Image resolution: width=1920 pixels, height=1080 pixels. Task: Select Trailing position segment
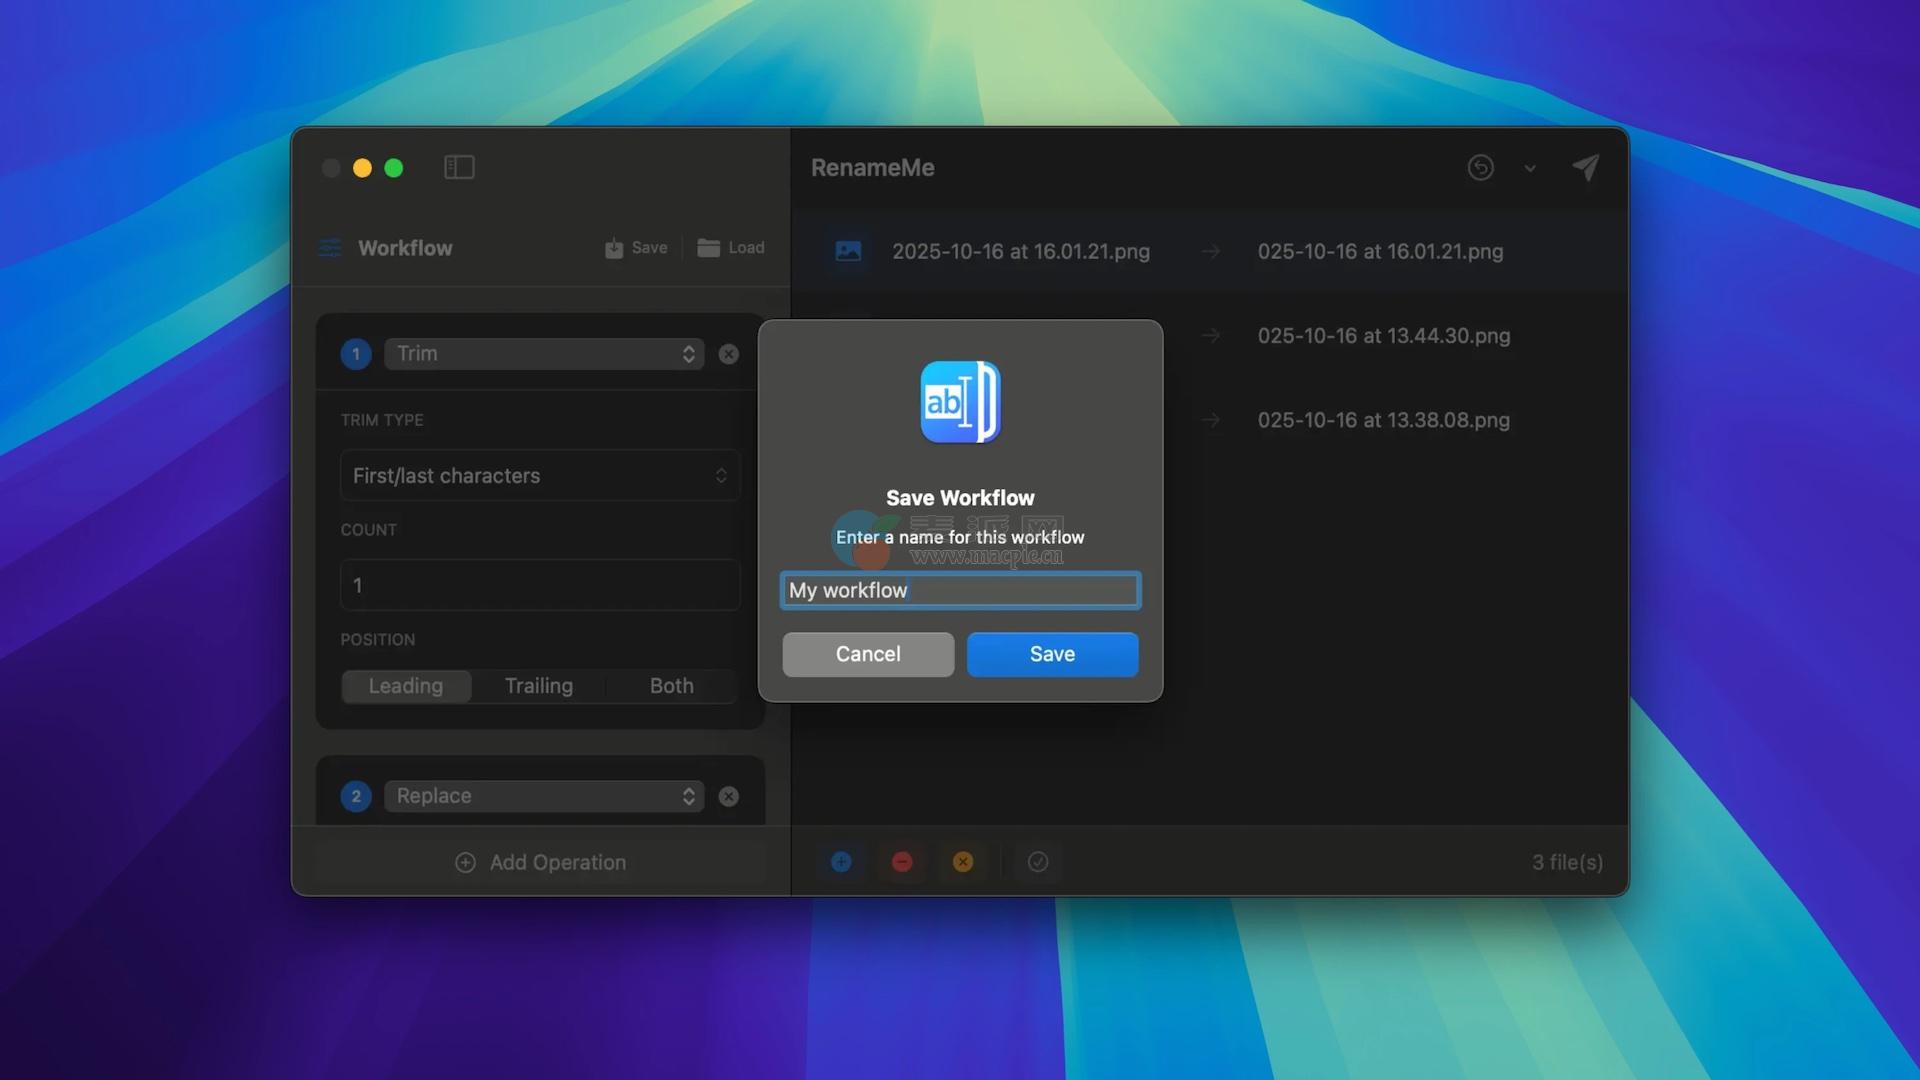click(x=539, y=686)
